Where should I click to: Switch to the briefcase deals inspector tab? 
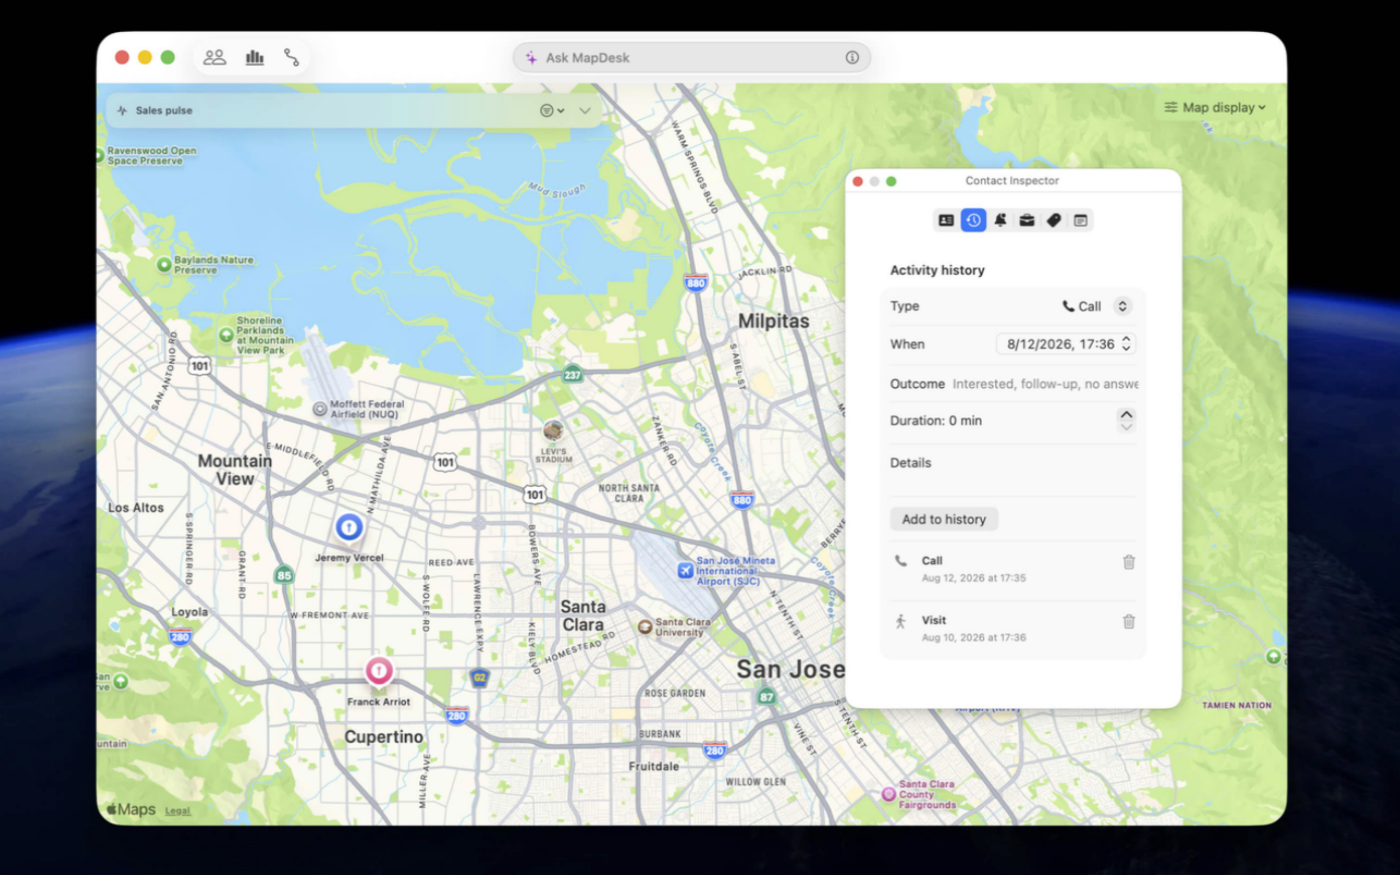pyautogui.click(x=1027, y=220)
